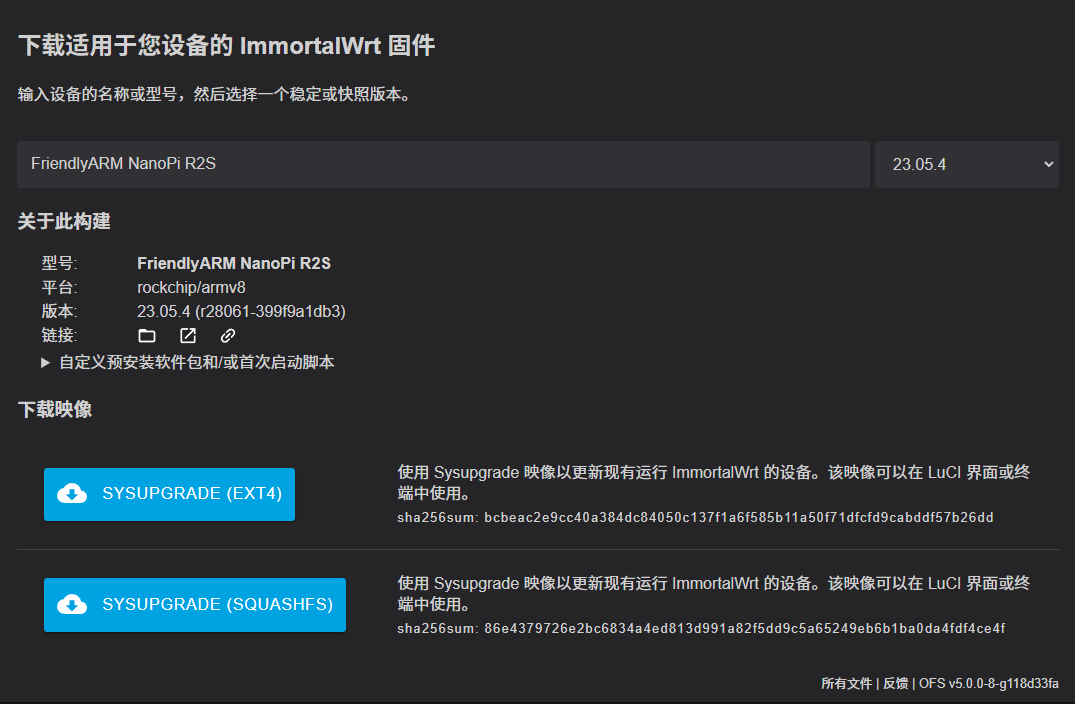
Task: Open the external-link icon beside 链接
Action: point(188,336)
